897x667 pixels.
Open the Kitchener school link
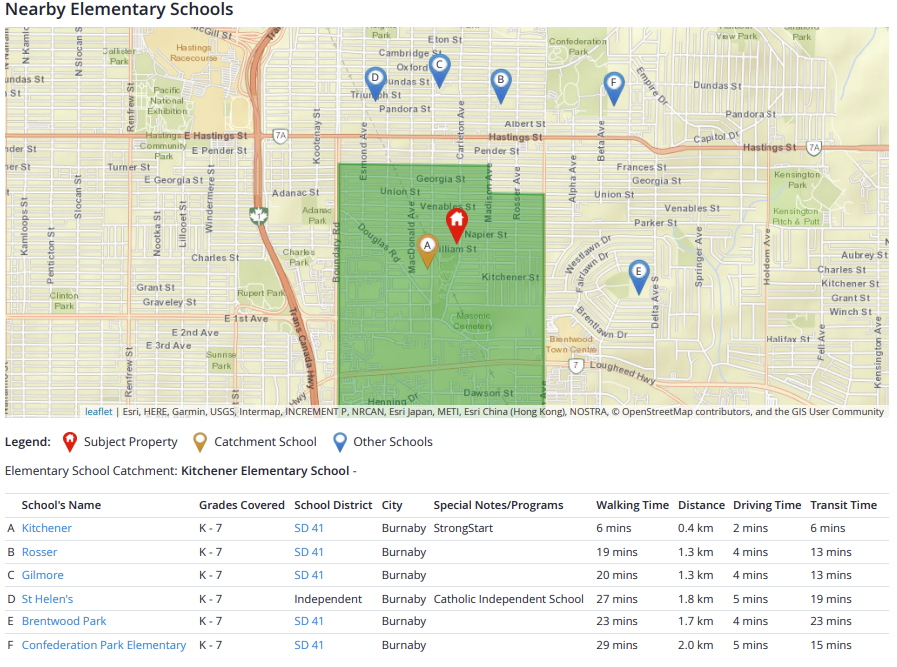click(x=47, y=528)
